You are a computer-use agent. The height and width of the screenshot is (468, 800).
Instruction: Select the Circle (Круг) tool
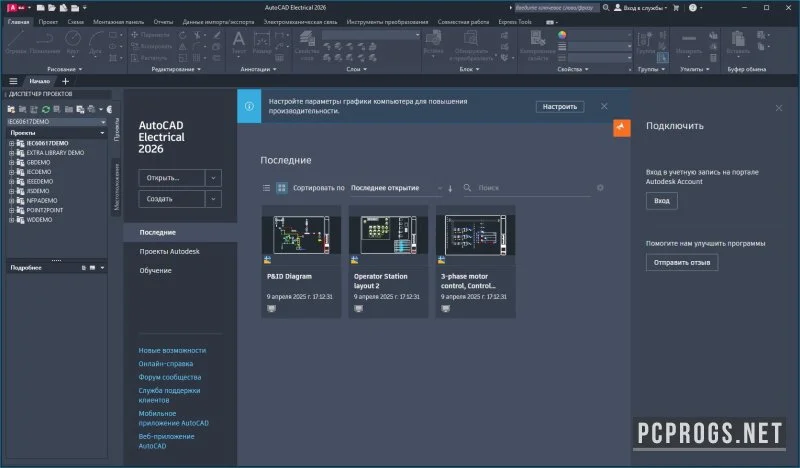(73, 42)
